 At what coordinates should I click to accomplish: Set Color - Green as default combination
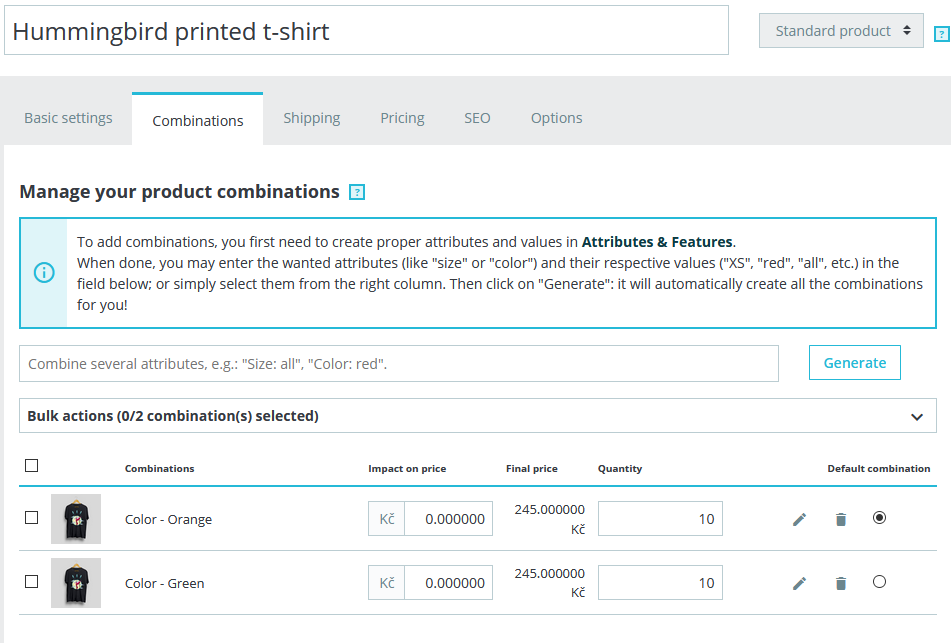coord(879,582)
